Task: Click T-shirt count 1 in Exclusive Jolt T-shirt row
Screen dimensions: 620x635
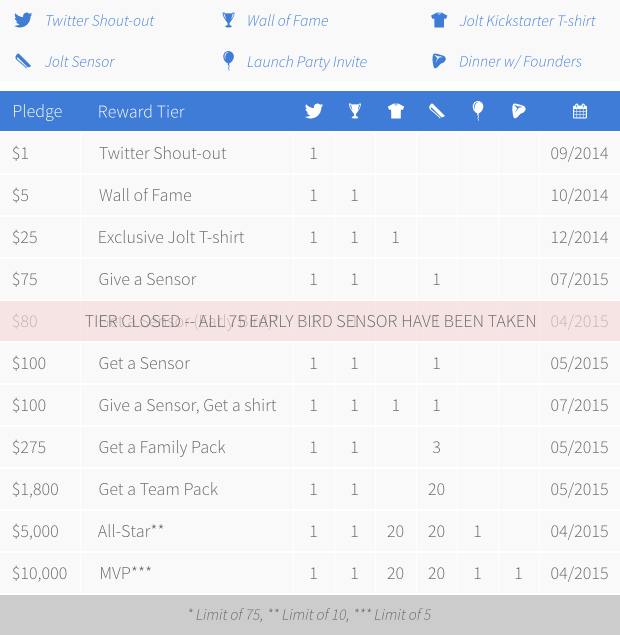Action: (x=396, y=238)
